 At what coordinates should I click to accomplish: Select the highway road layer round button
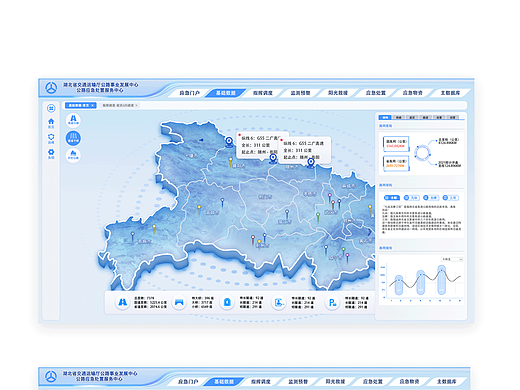(73, 120)
